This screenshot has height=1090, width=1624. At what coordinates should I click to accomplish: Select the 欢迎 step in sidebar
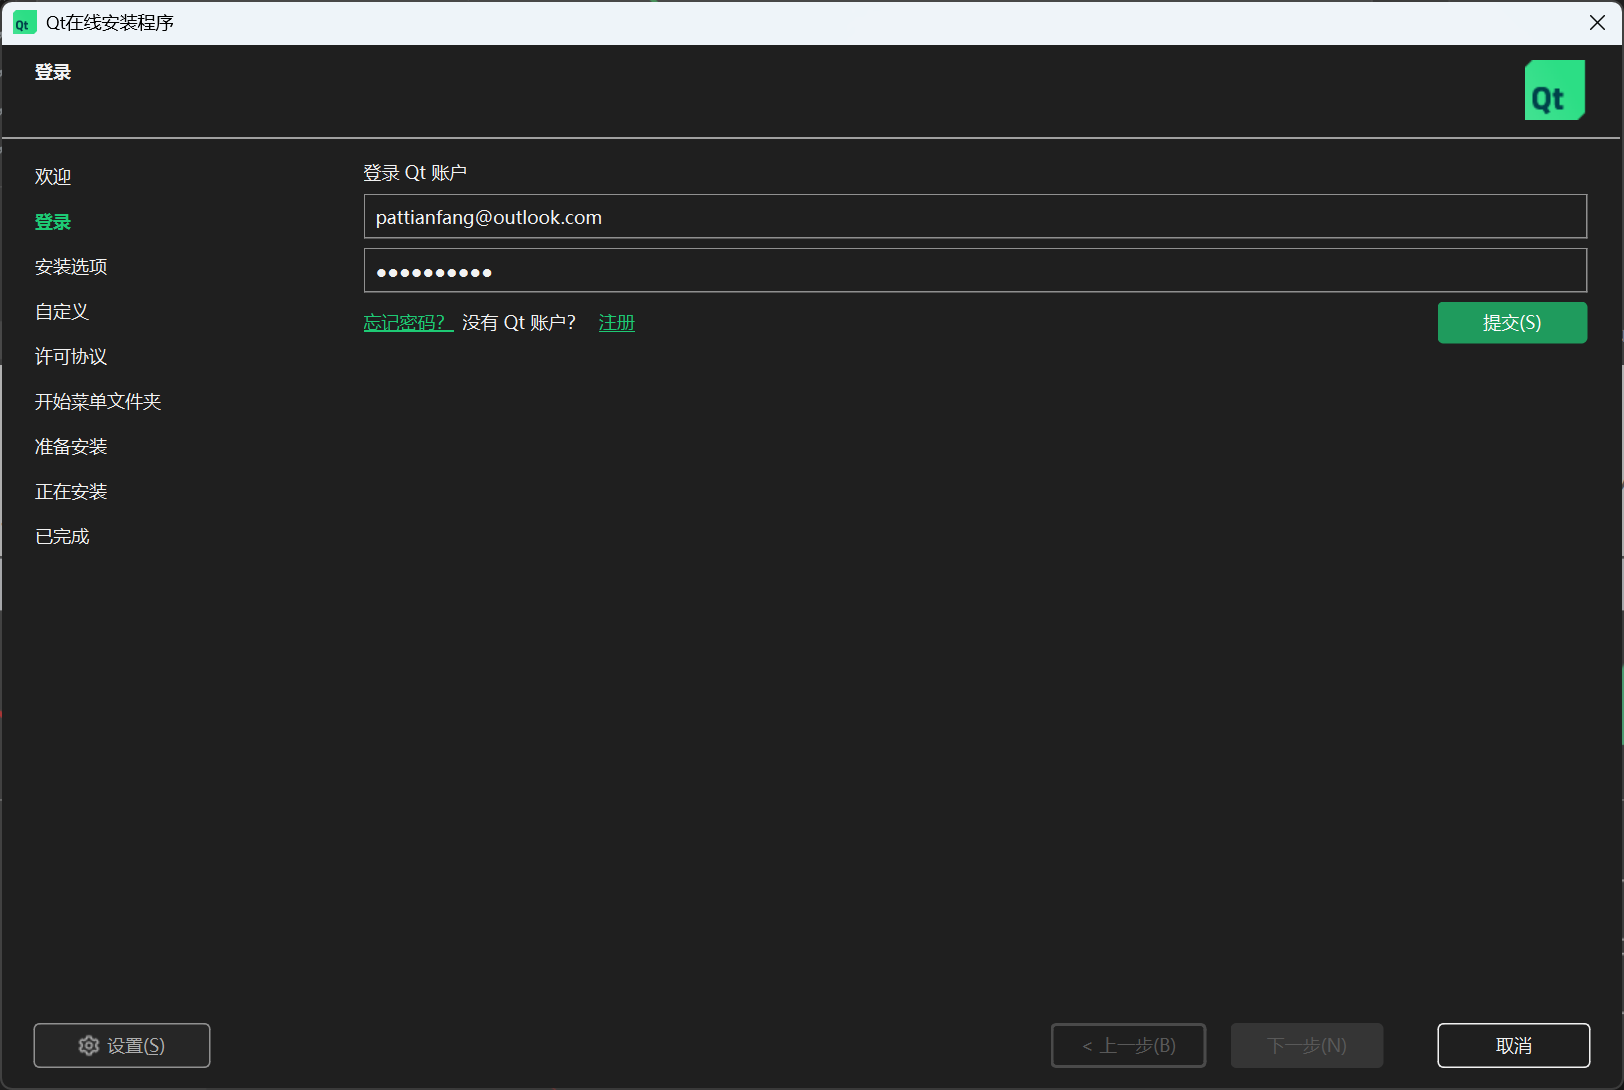click(53, 177)
